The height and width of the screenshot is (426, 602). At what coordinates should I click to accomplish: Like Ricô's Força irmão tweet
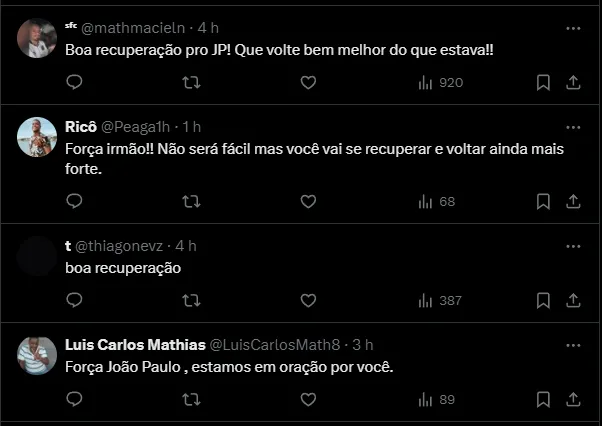[308, 201]
